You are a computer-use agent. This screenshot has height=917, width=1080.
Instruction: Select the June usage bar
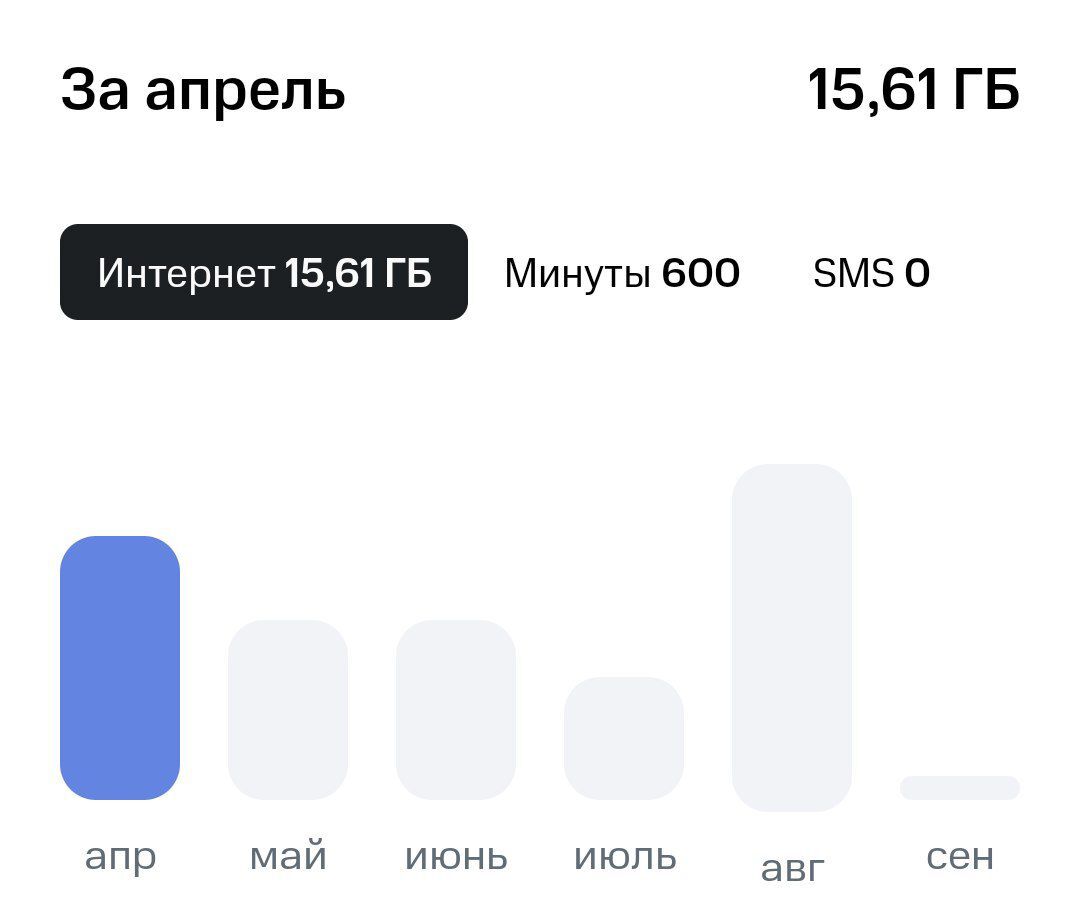coord(456,710)
